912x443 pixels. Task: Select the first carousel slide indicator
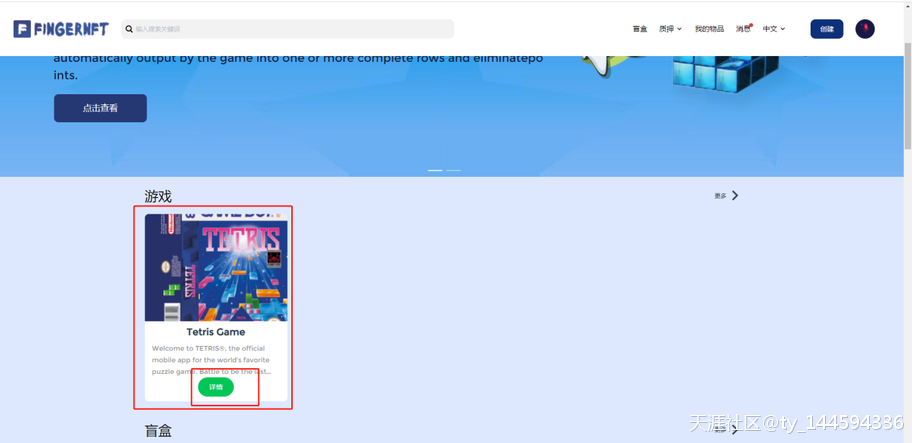tap(435, 170)
